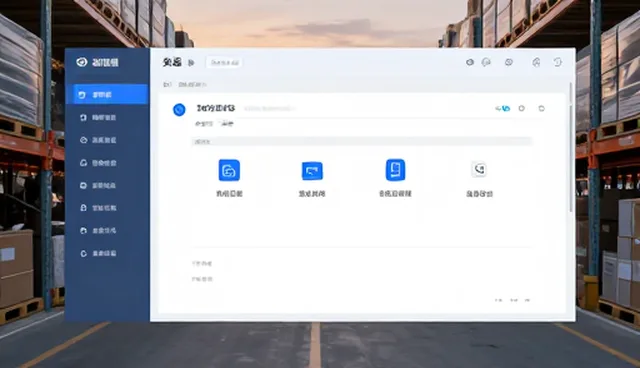
Task: Open the seventh entry in the left sidebar
Action: [x=98, y=231]
